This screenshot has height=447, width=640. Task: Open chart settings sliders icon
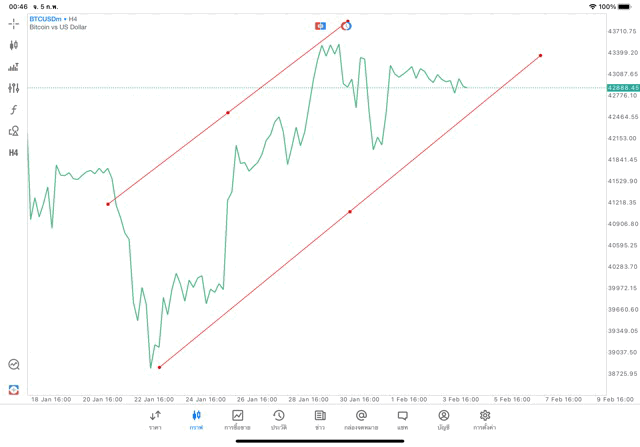pyautogui.click(x=14, y=88)
